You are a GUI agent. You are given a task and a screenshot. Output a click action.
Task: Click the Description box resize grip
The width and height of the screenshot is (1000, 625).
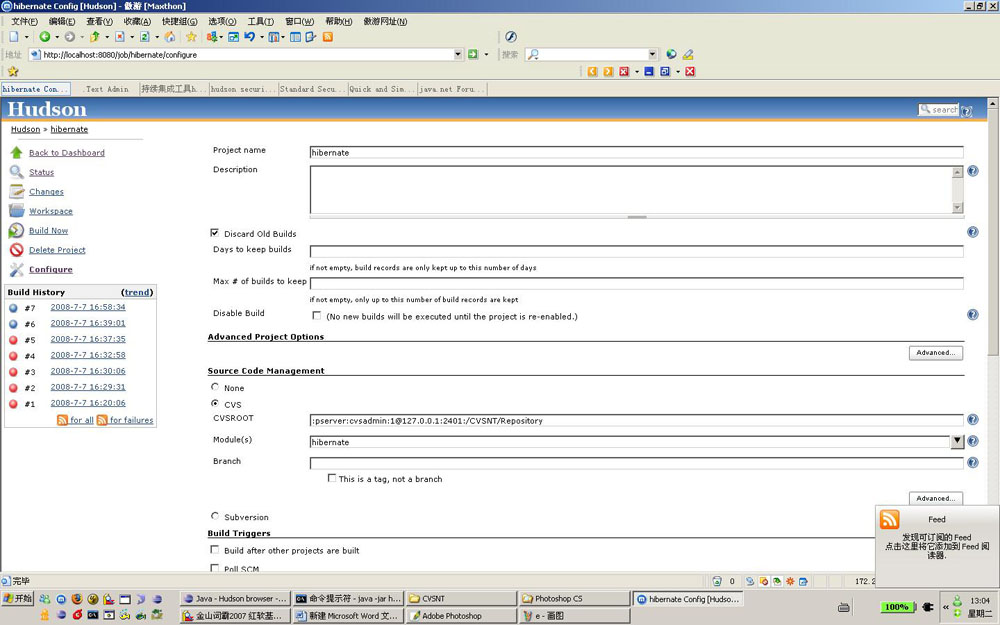[637, 217]
